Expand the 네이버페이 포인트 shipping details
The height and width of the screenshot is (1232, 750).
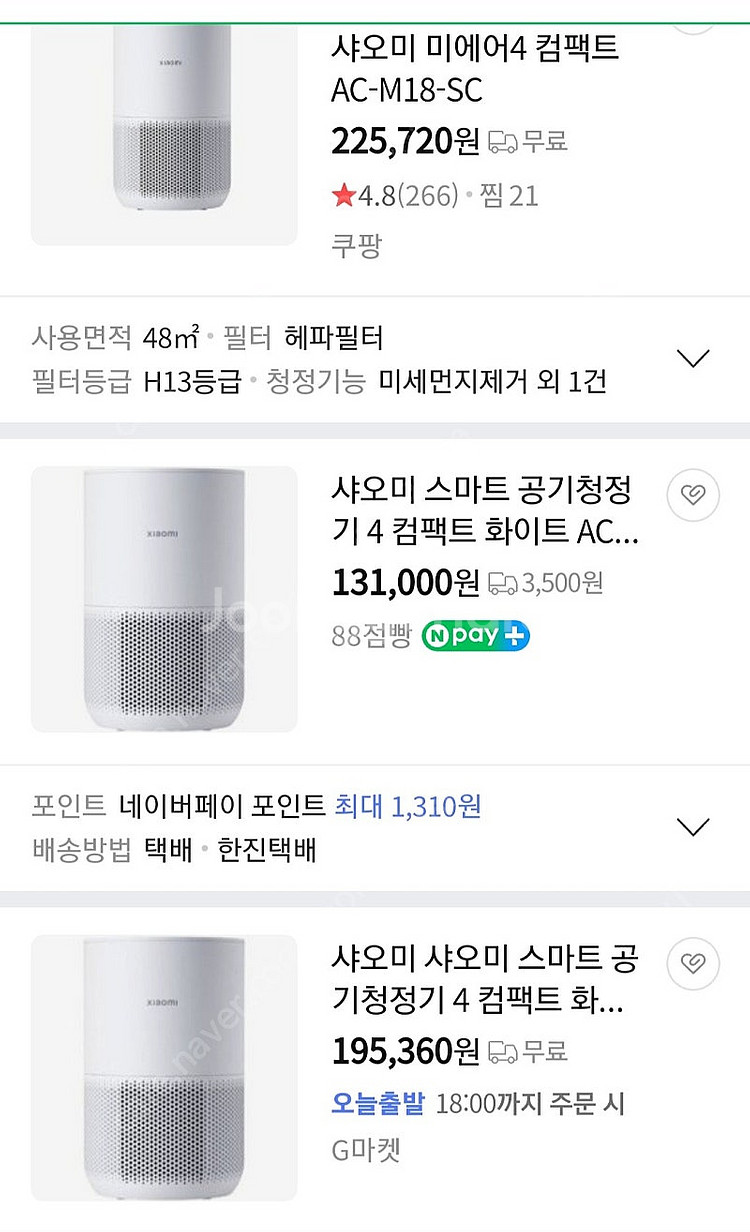pos(693,827)
